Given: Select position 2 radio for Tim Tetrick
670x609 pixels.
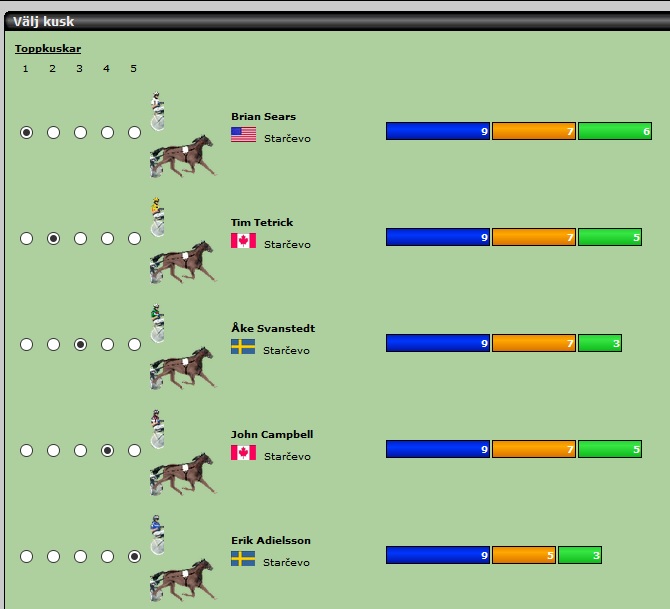Looking at the screenshot, I should point(53,238).
